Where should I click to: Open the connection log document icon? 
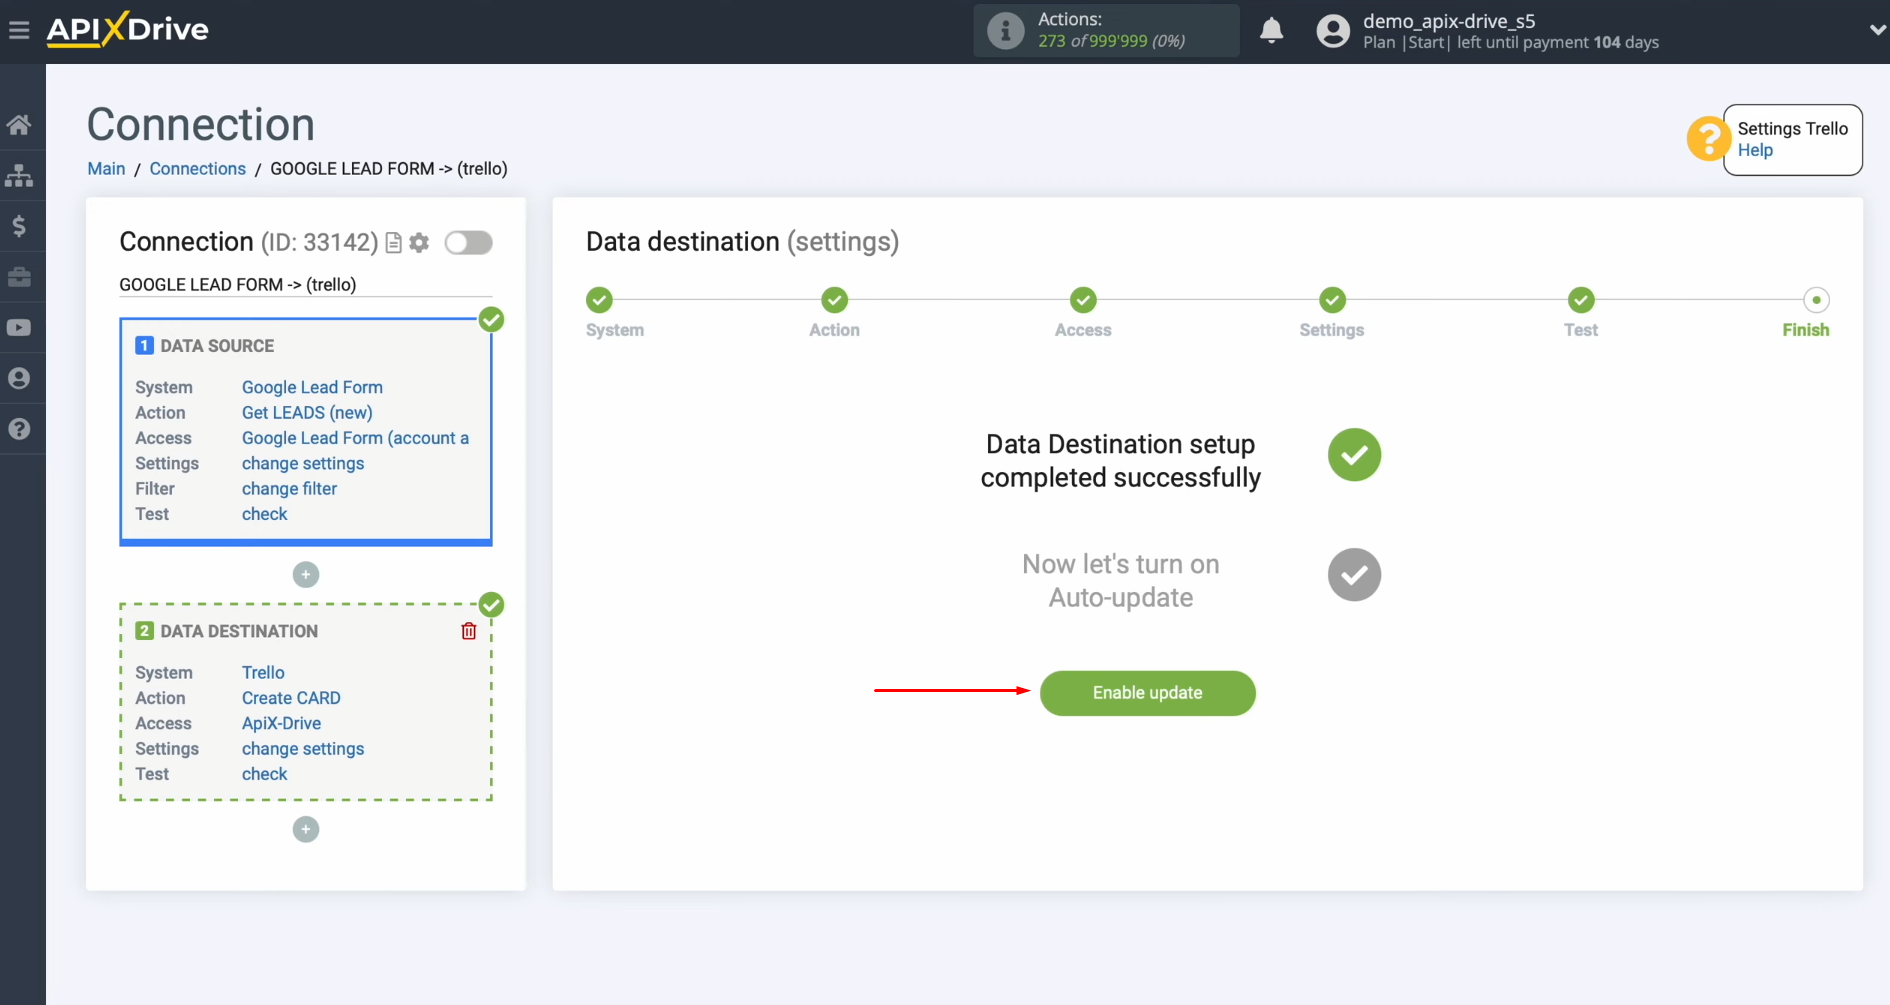[x=392, y=242]
